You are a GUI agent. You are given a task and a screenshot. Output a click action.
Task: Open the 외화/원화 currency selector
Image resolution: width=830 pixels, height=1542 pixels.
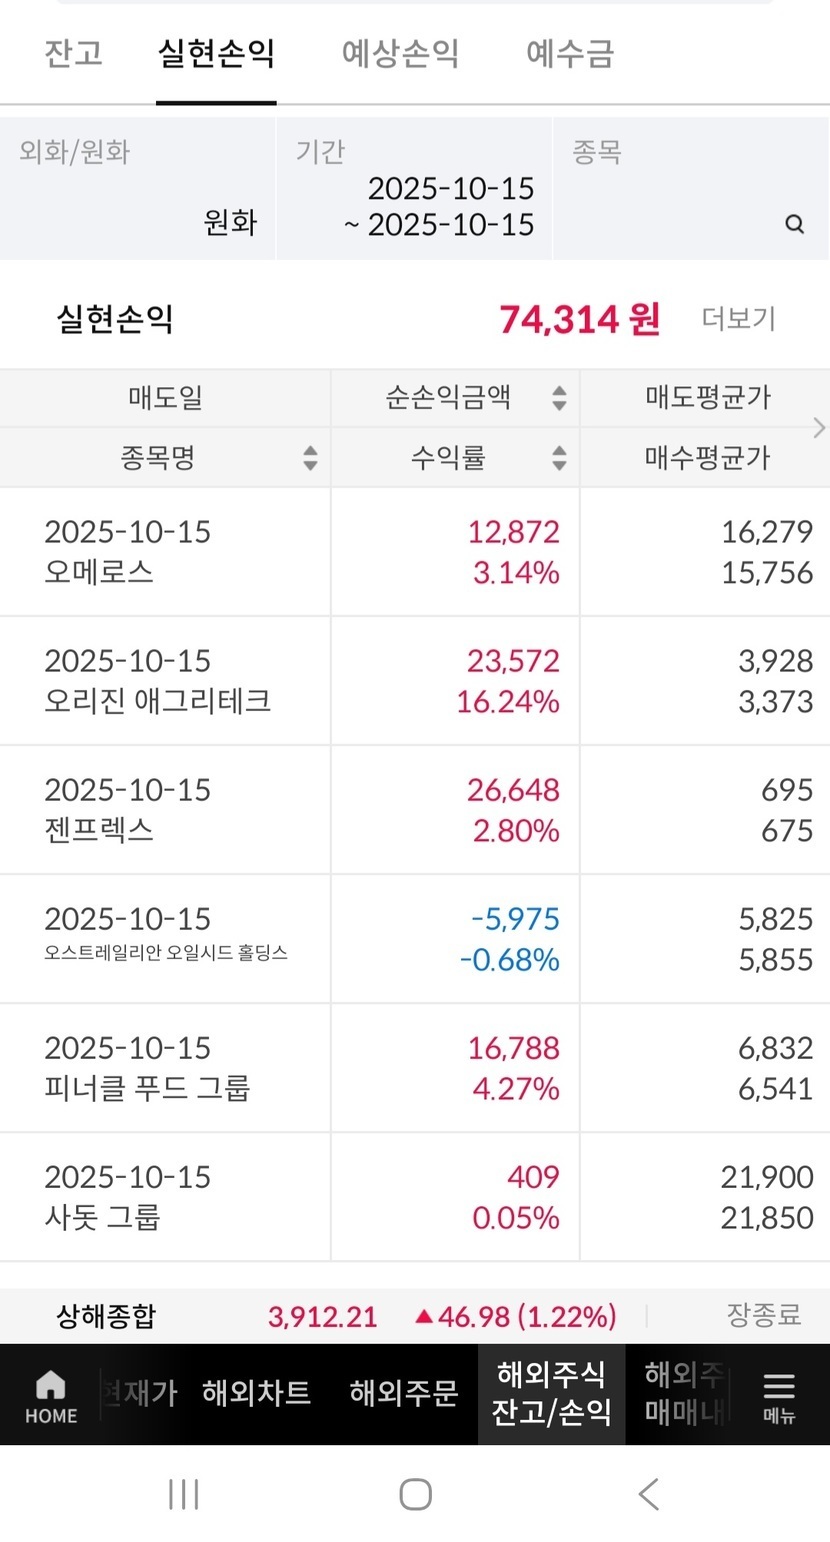pyautogui.click(x=138, y=189)
